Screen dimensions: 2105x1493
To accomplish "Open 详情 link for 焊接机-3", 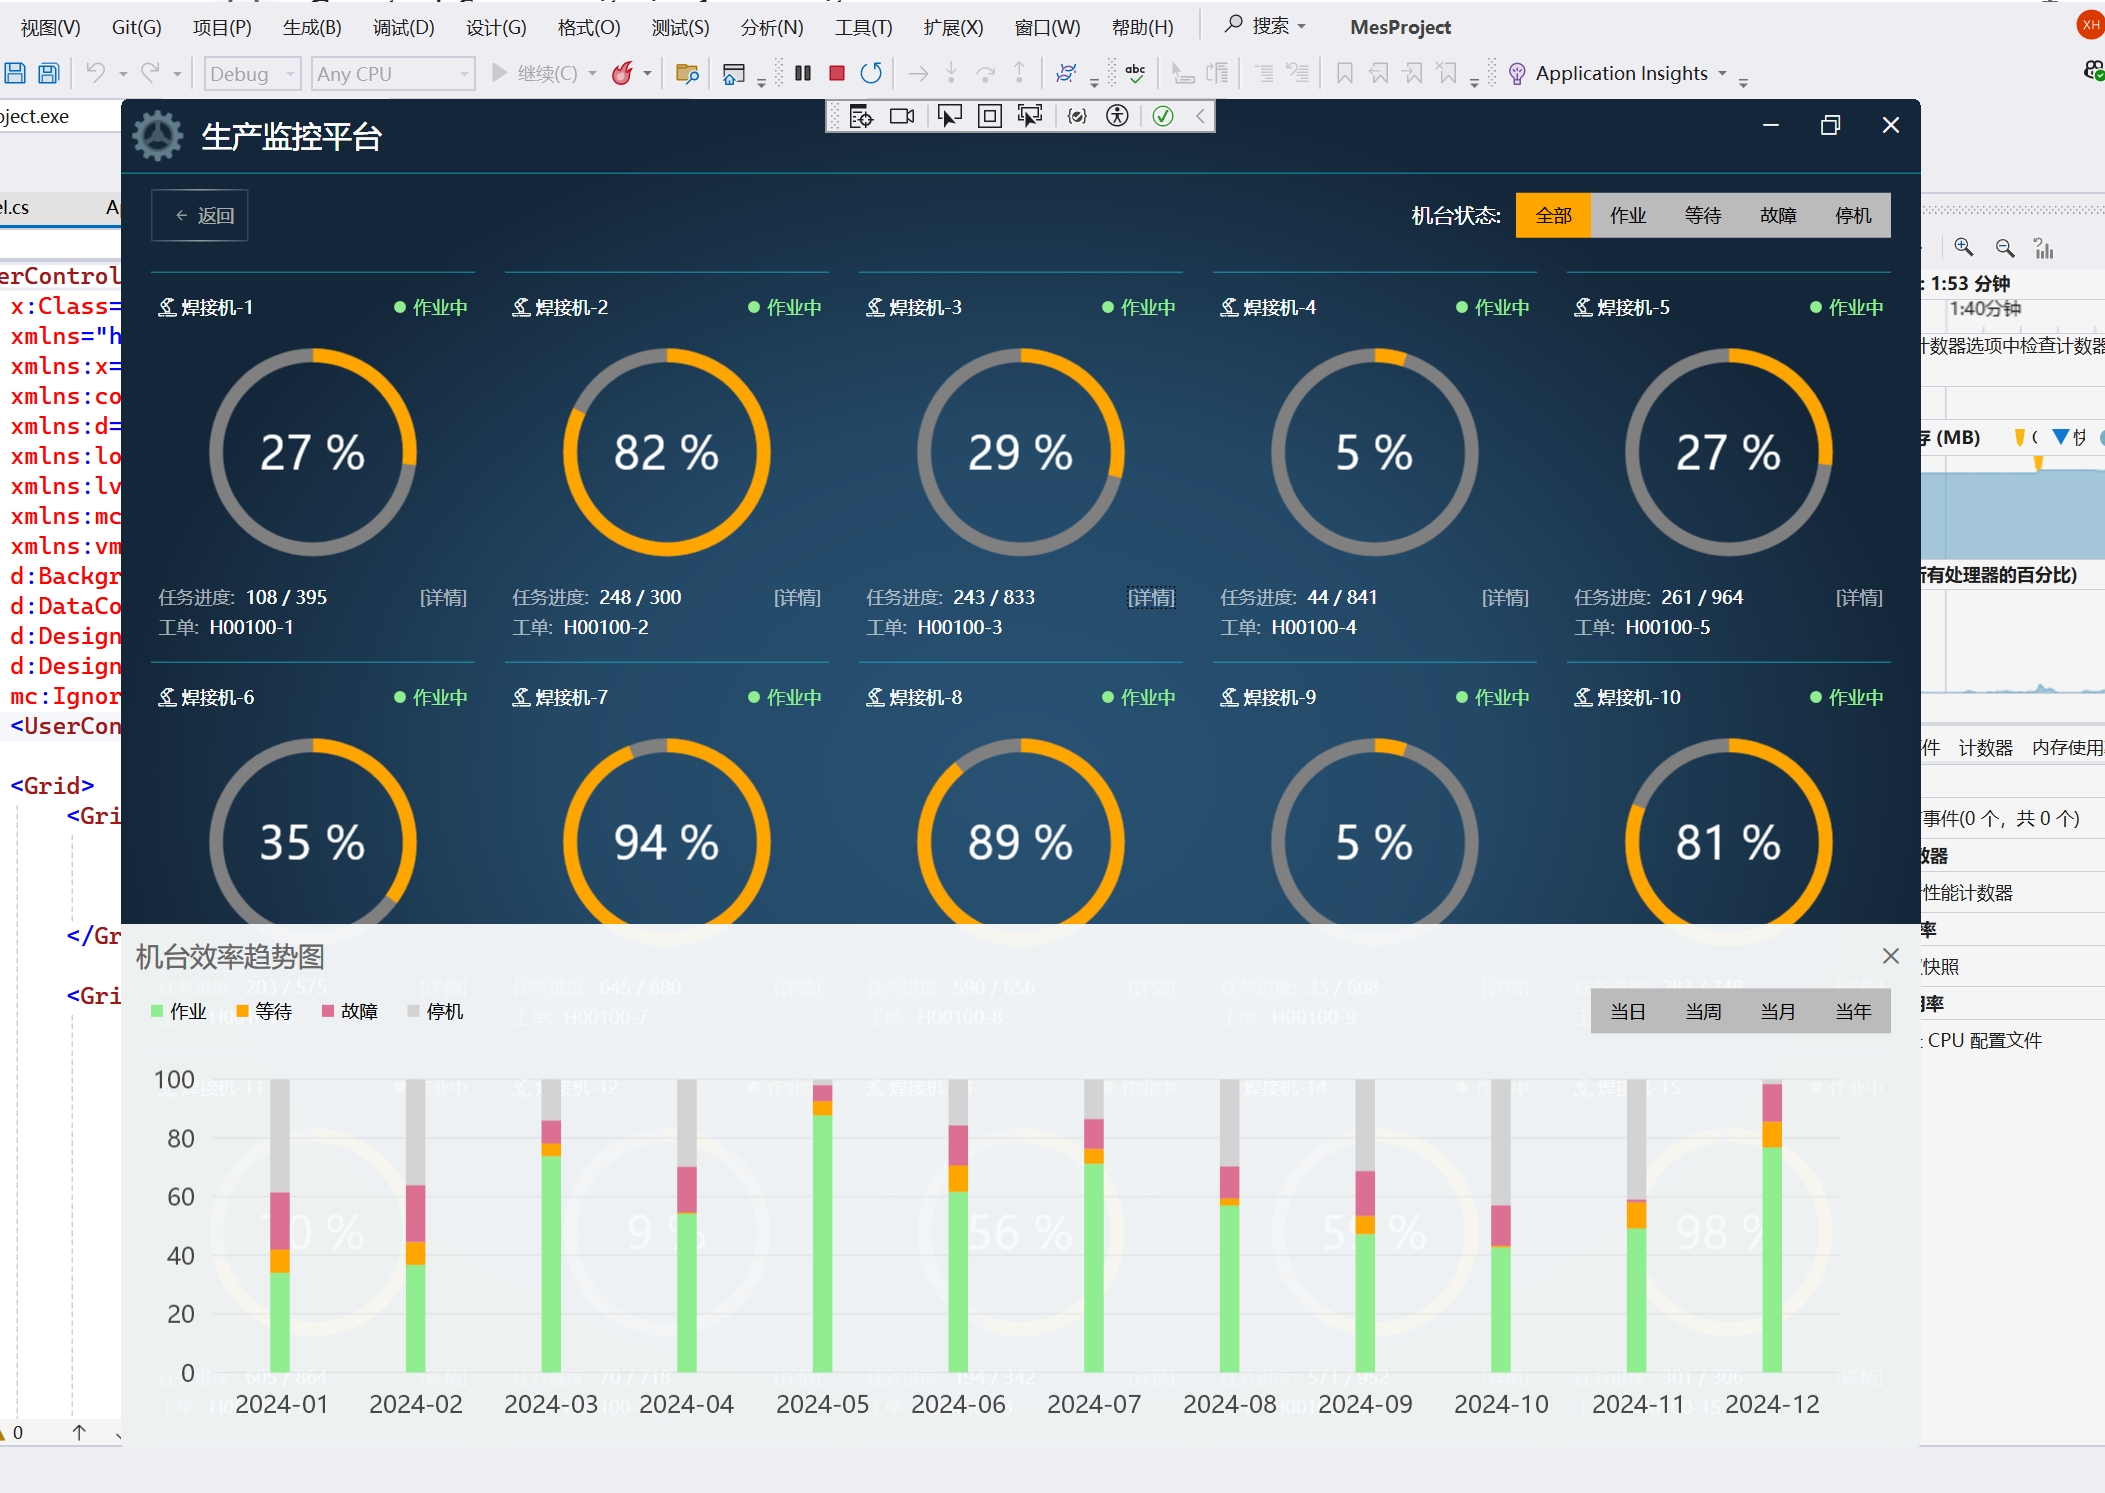I will pos(1151,597).
